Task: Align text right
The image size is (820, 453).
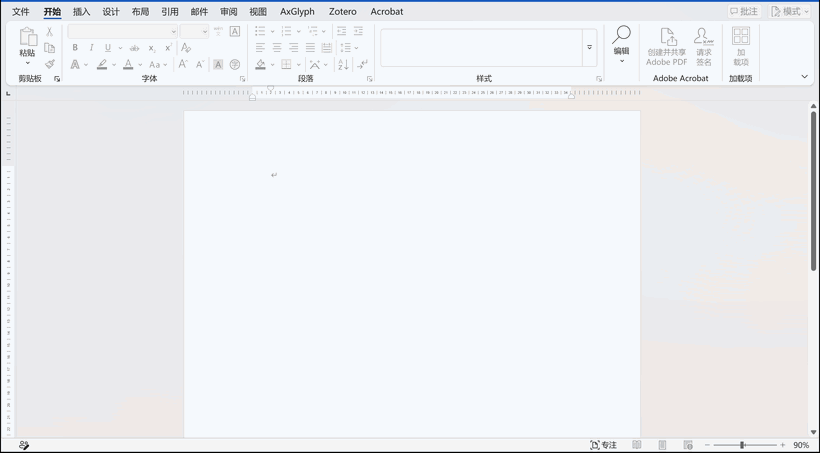Action: [293, 48]
